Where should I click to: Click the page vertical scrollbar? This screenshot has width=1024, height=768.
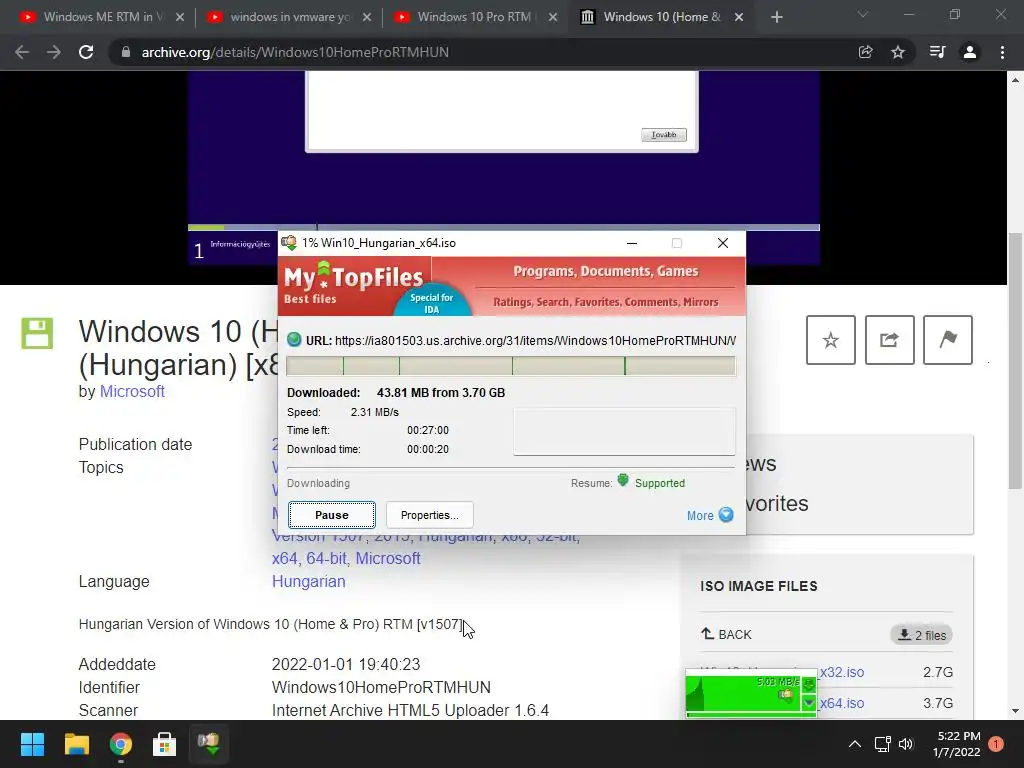click(1015, 360)
